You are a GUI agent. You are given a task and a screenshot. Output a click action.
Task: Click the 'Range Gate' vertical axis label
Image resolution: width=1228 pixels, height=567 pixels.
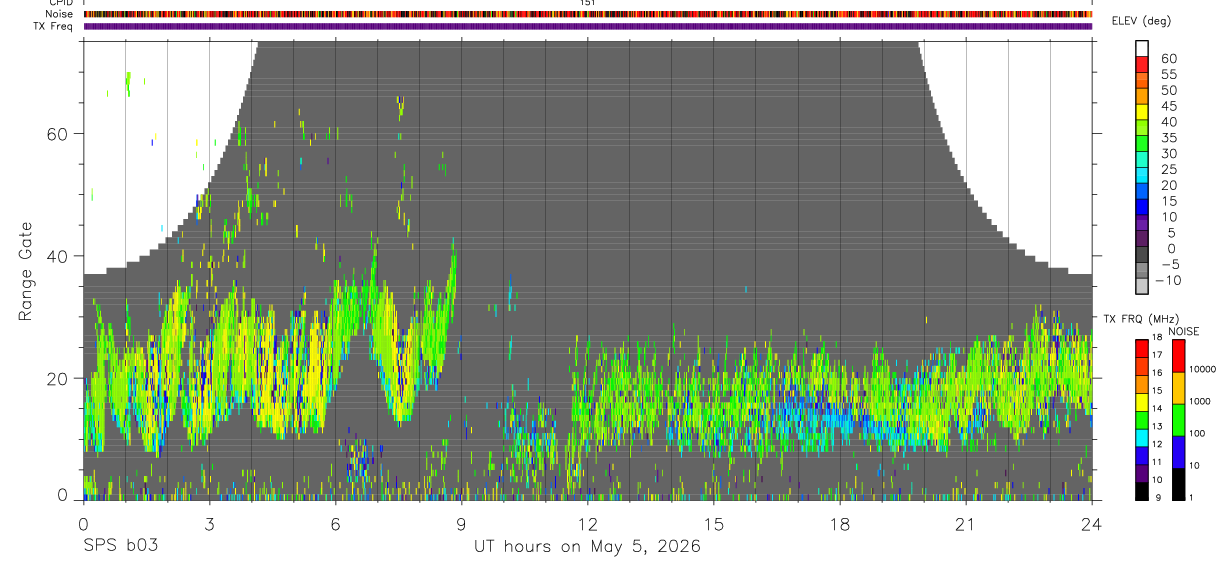click(25, 272)
